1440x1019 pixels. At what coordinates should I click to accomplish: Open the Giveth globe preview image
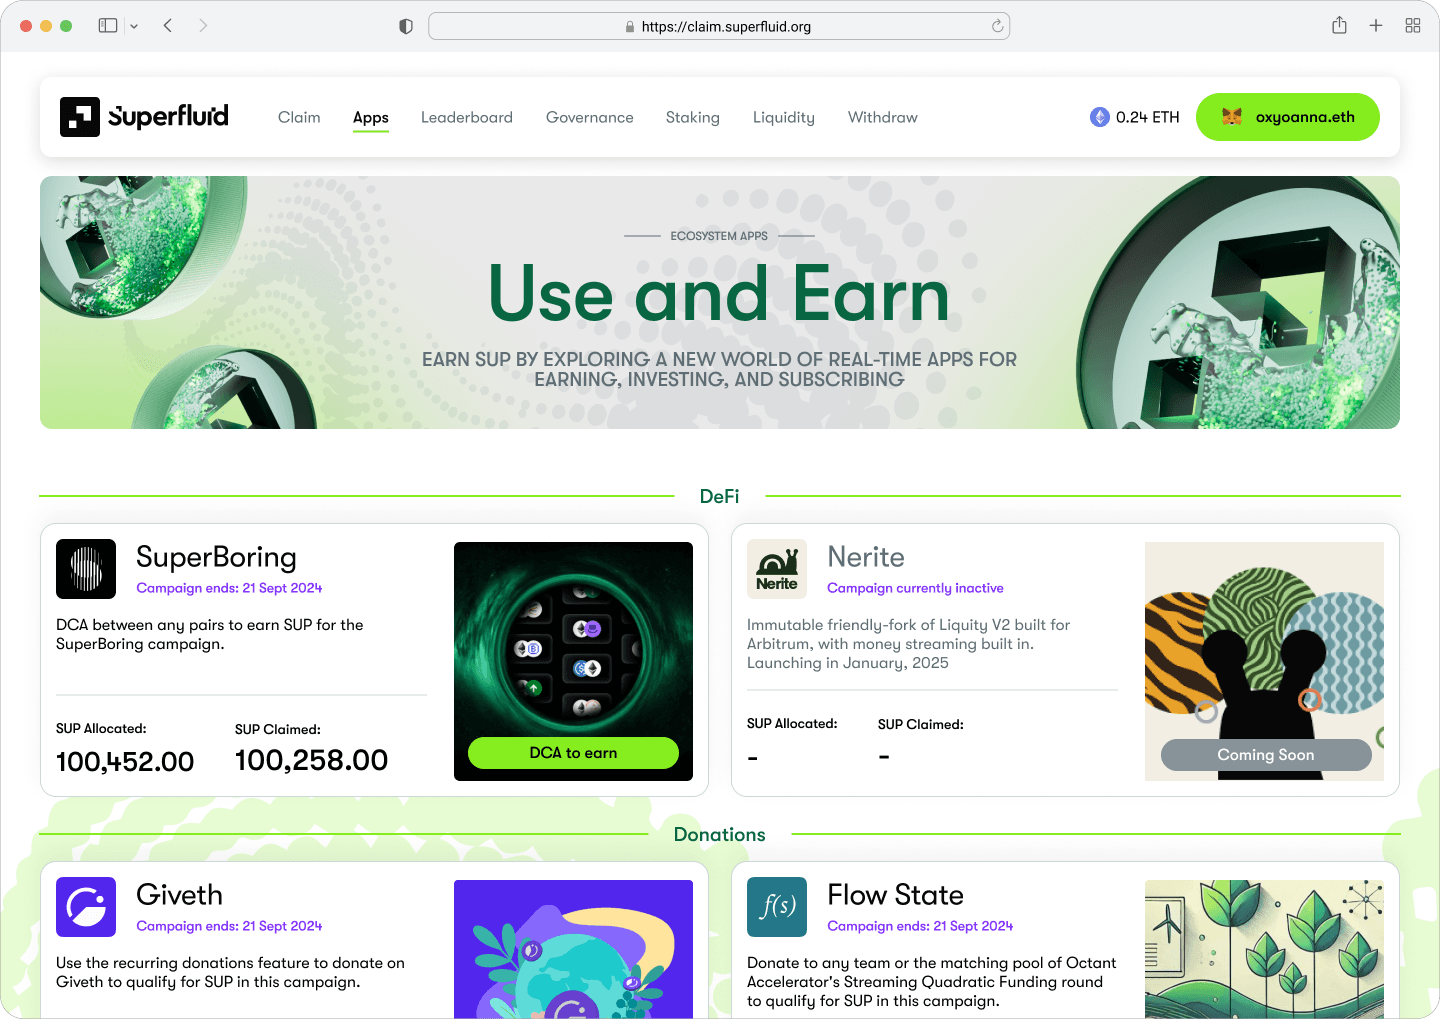pyautogui.click(x=573, y=949)
